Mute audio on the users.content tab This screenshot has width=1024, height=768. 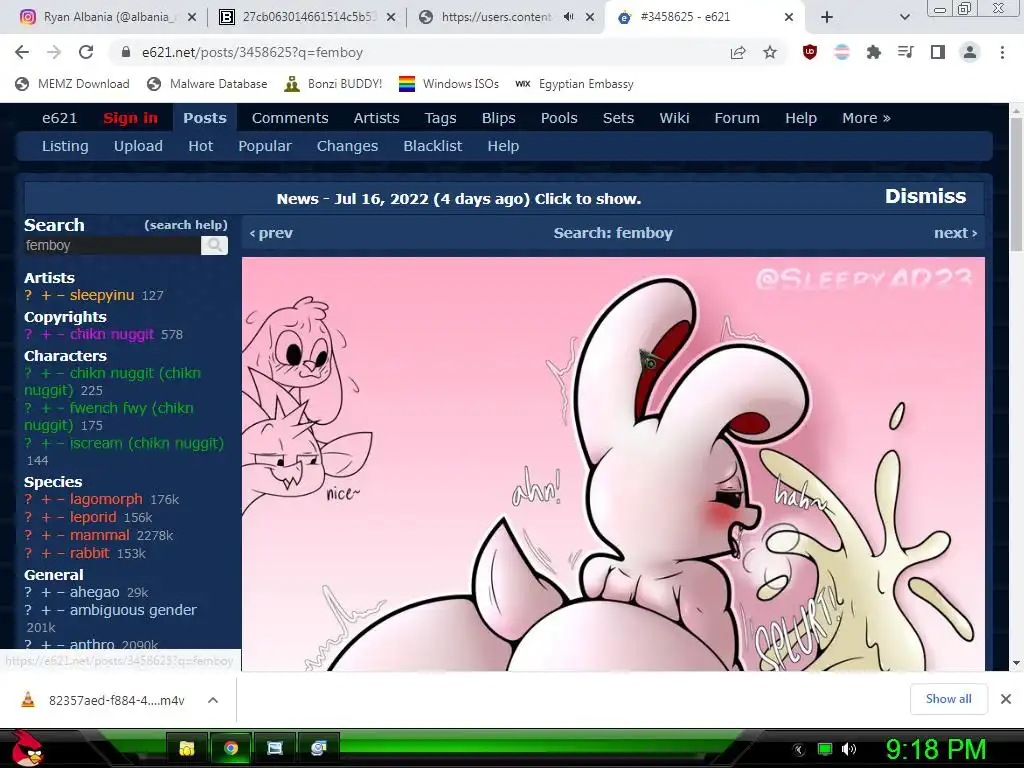click(x=569, y=17)
